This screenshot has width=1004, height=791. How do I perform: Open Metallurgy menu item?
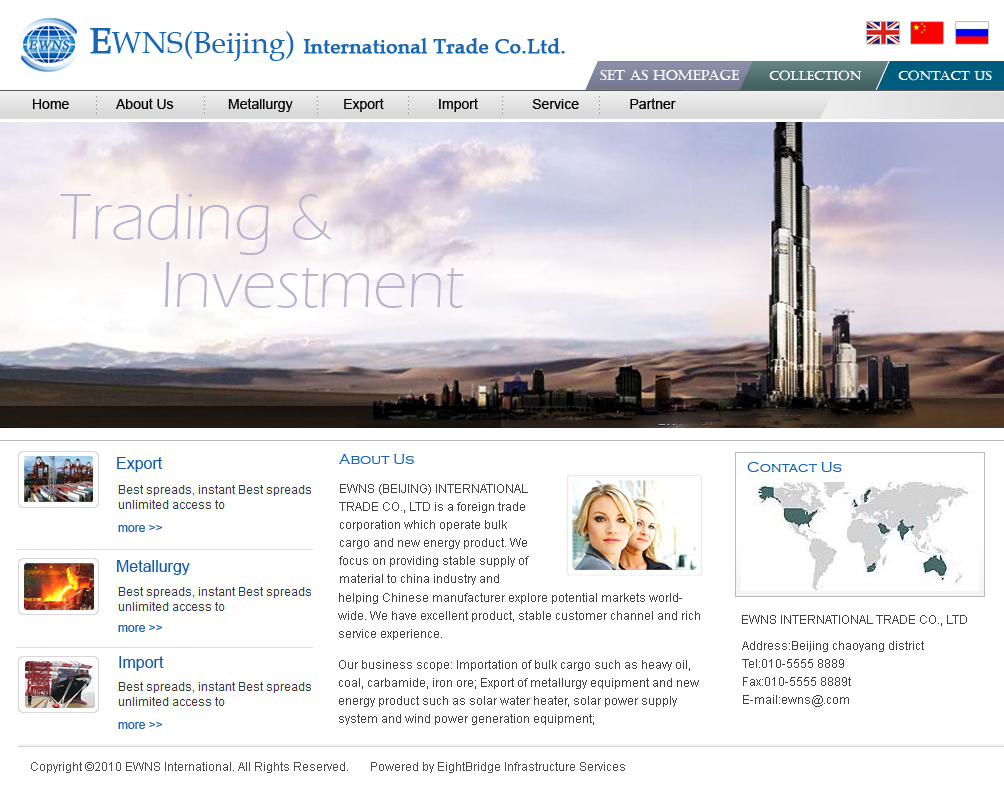tap(260, 104)
